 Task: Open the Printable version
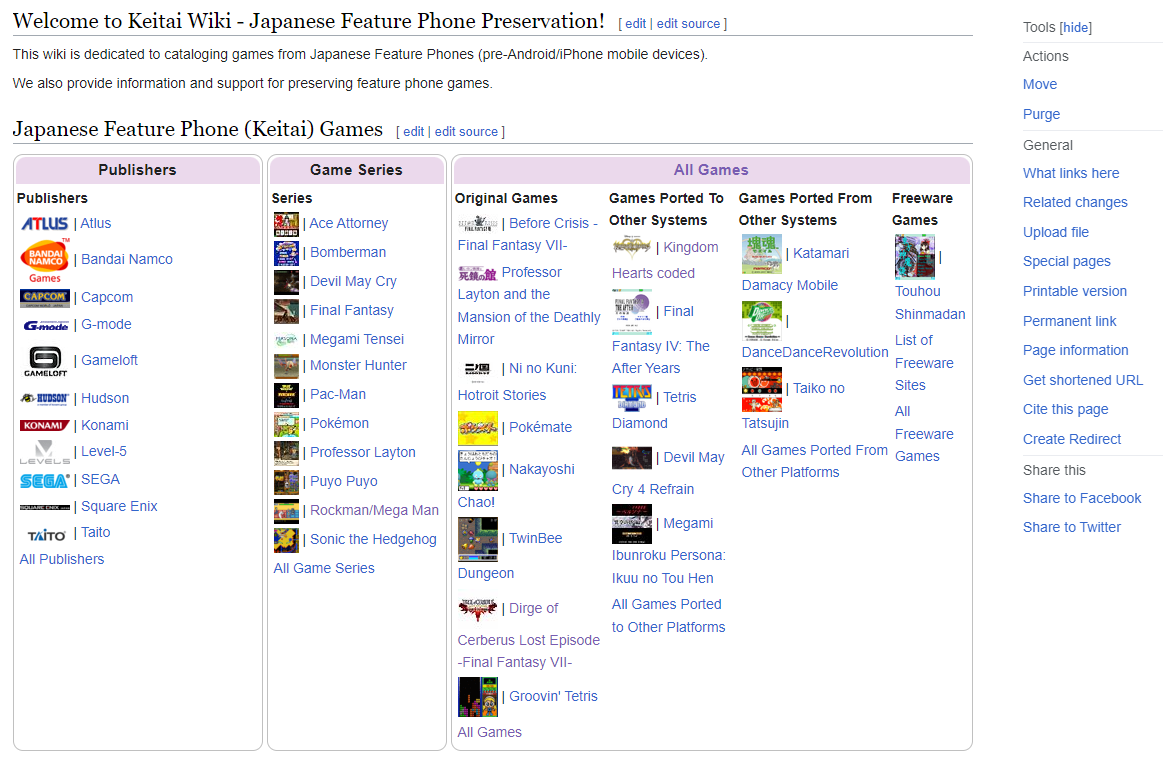click(x=1075, y=292)
